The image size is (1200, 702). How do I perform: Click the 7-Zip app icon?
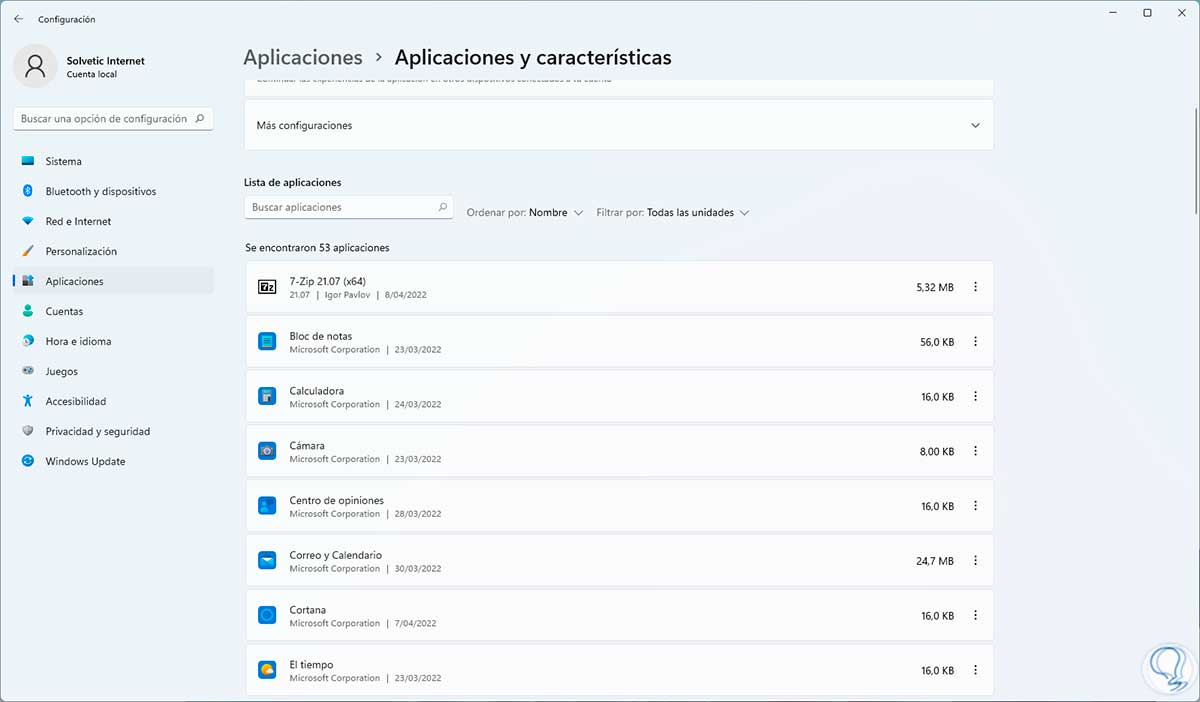click(267, 287)
